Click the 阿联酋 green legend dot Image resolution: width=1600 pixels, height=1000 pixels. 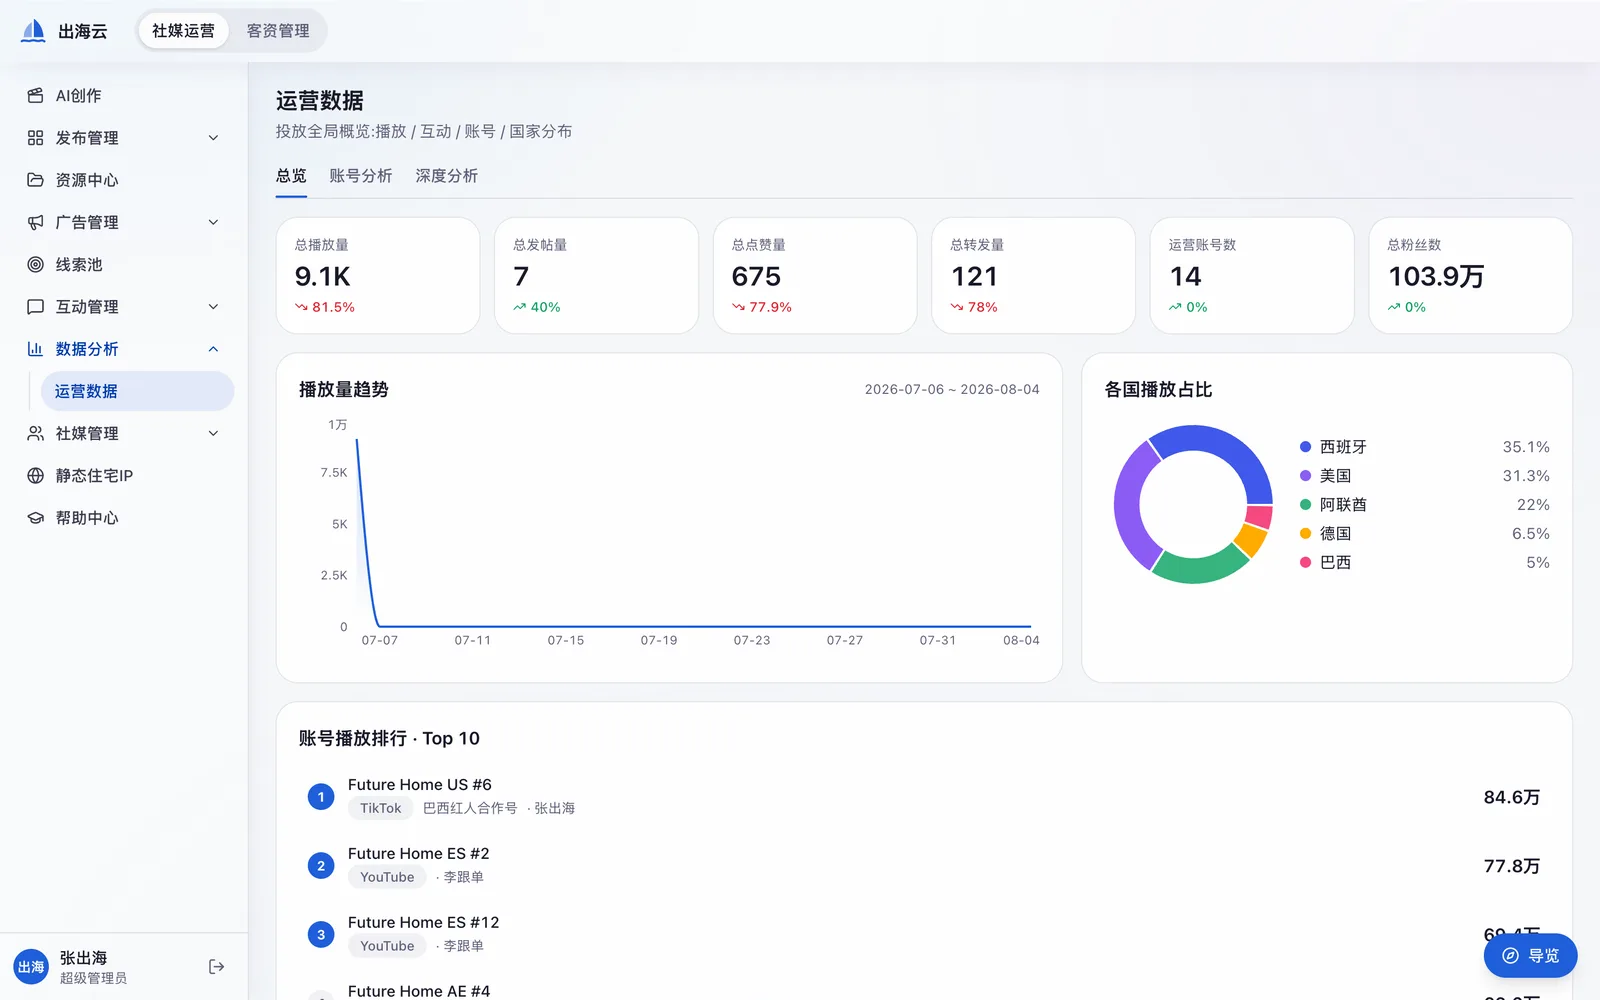pos(1305,505)
